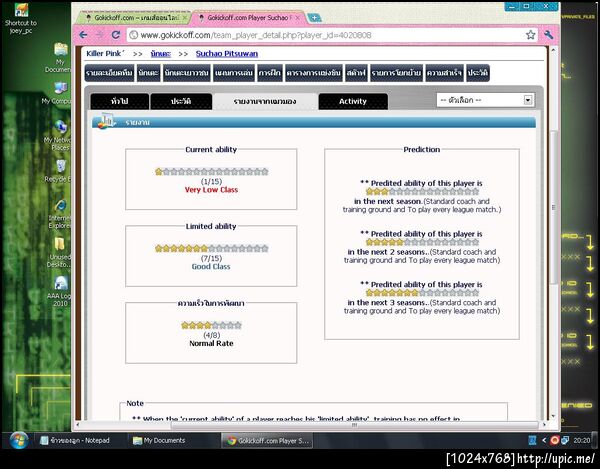Image resolution: width=600 pixels, height=469 pixels.
Task: Switch to the Notepad taskbar button
Action: click(x=78, y=441)
